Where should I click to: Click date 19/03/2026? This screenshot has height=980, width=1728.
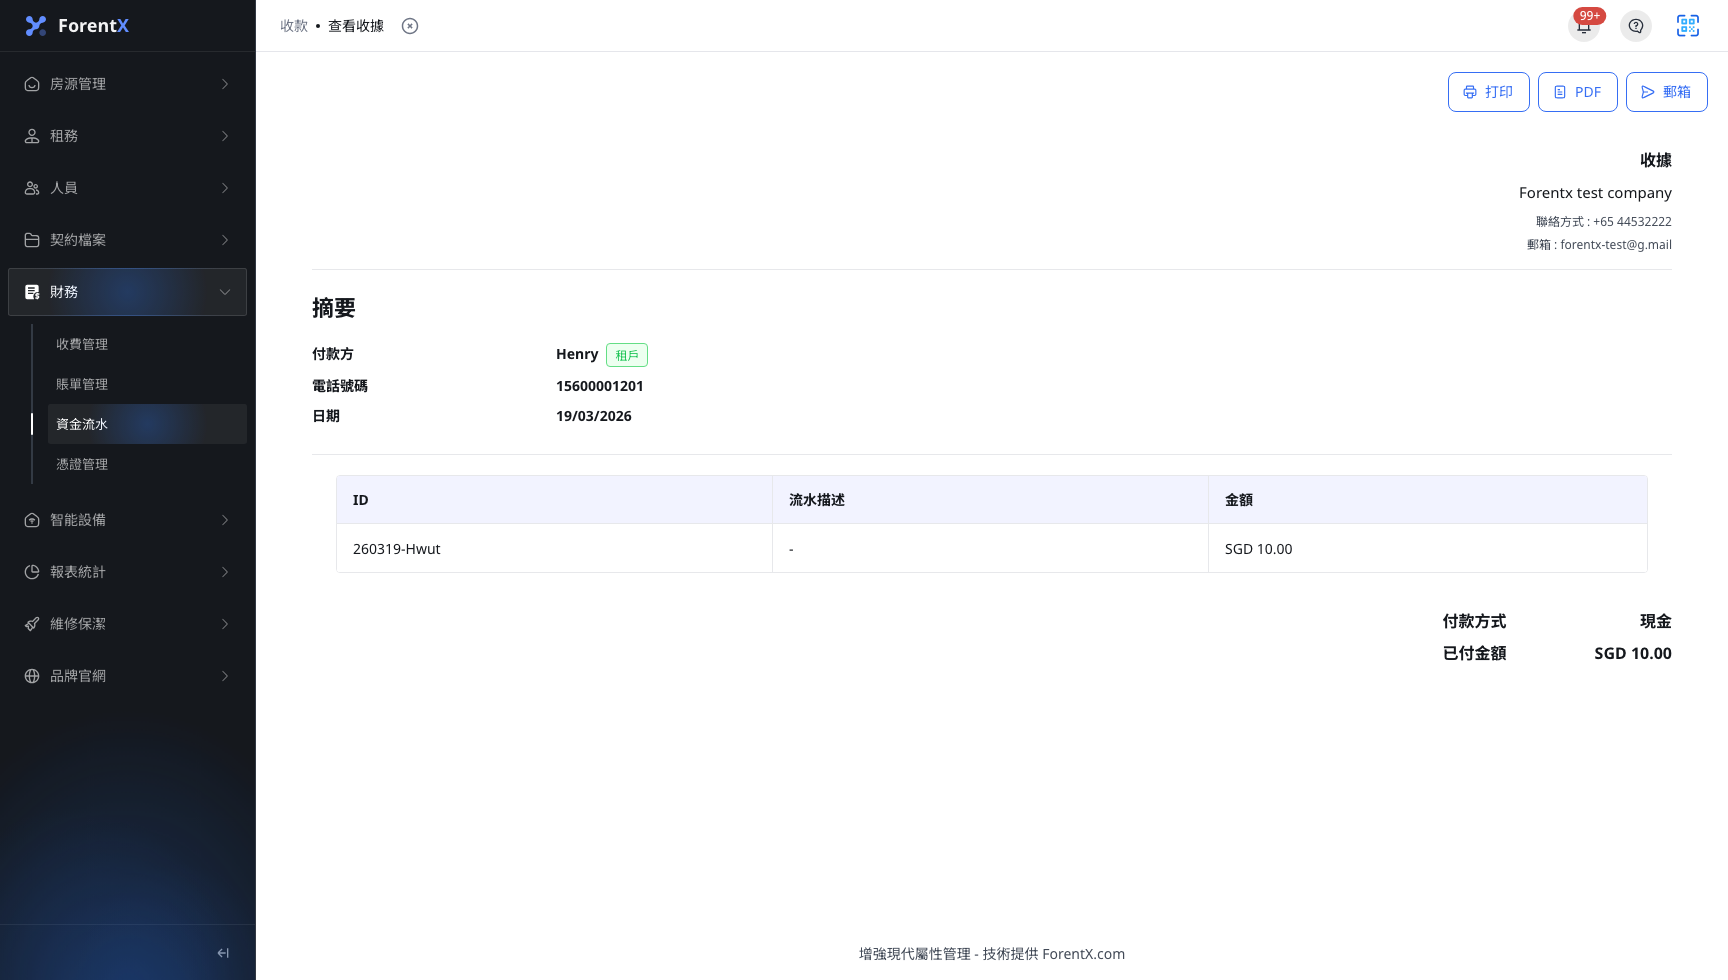[x=594, y=416]
